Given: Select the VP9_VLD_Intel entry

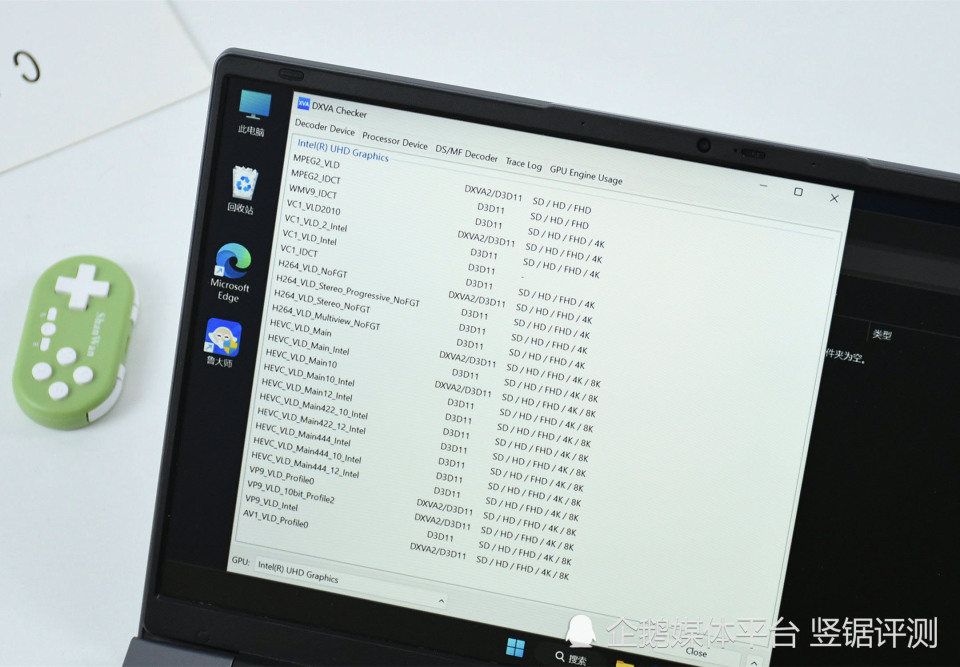Looking at the screenshot, I should (271, 502).
